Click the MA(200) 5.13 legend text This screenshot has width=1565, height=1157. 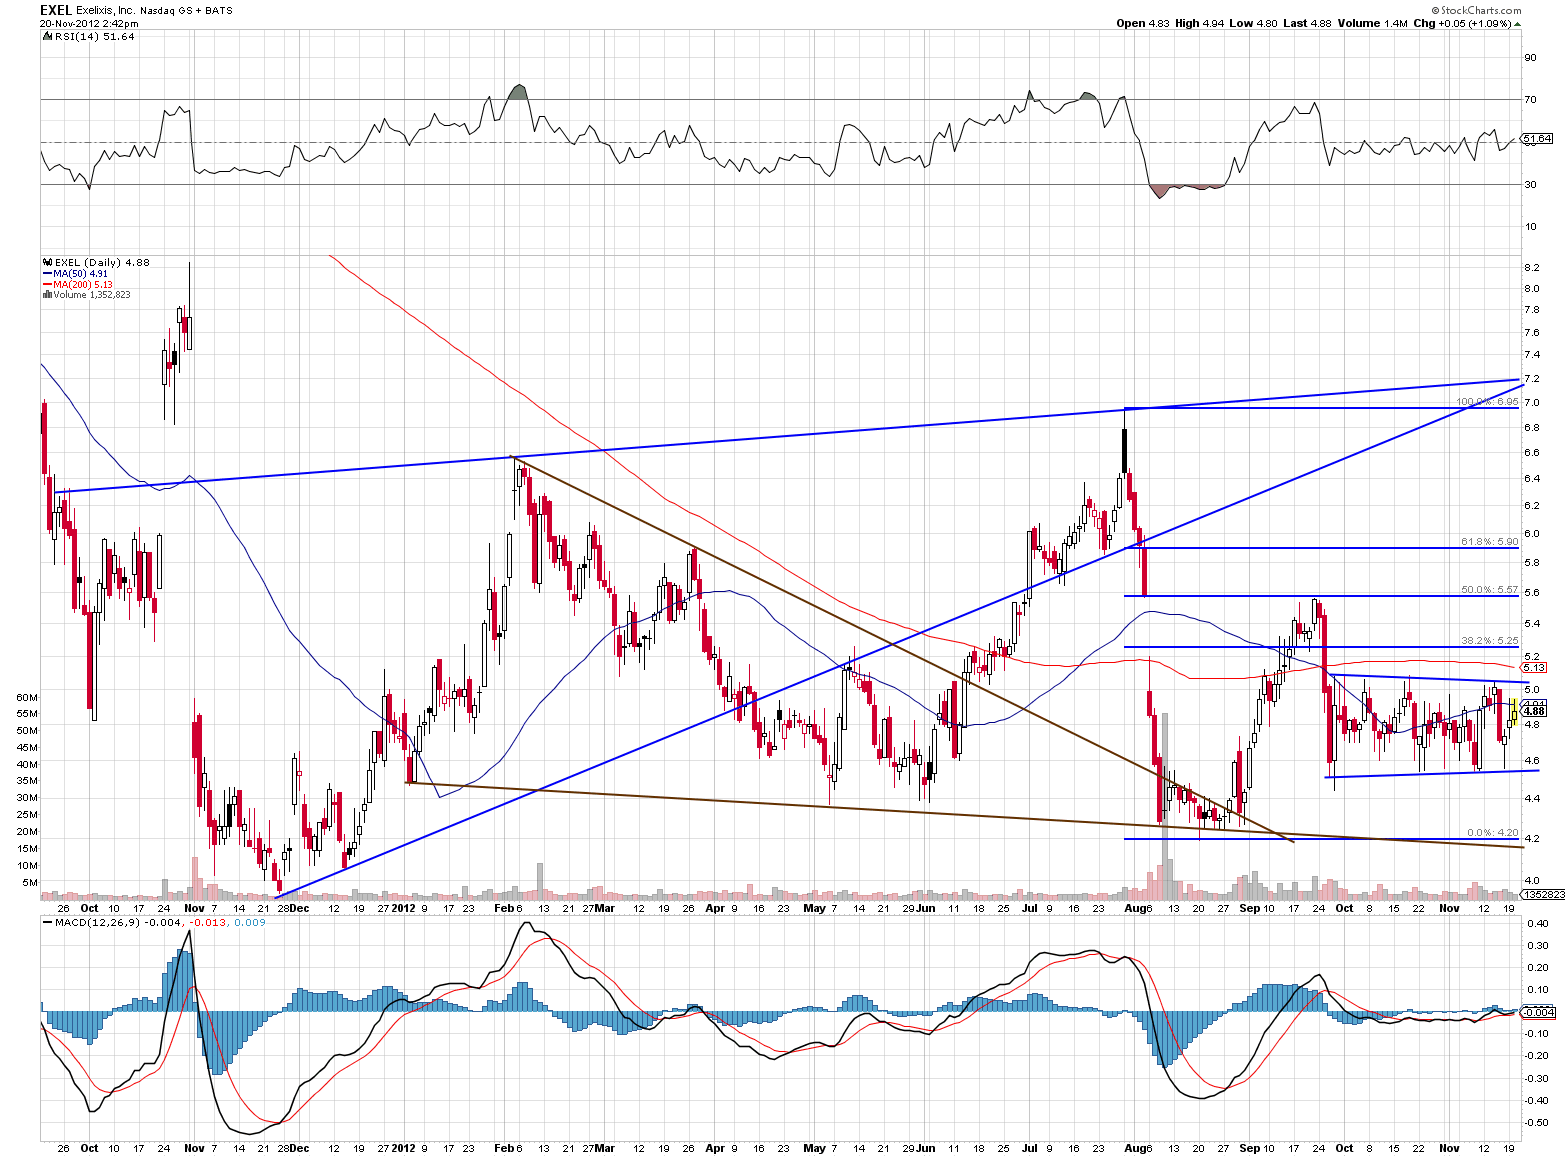click(x=83, y=284)
